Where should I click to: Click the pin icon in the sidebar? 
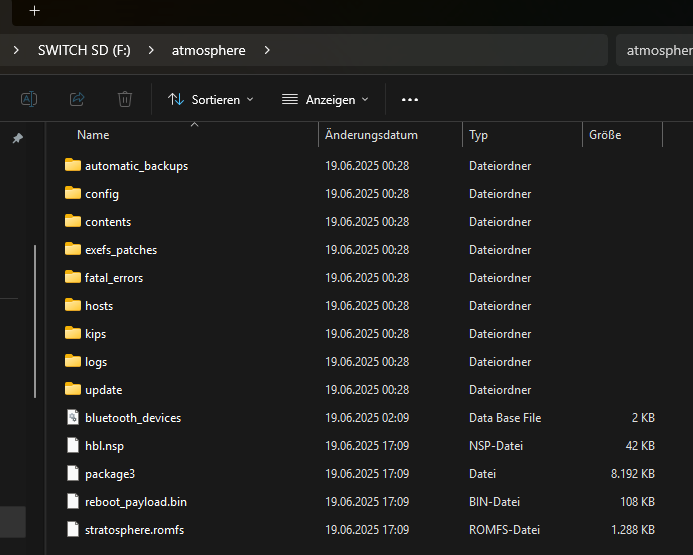pos(17,139)
